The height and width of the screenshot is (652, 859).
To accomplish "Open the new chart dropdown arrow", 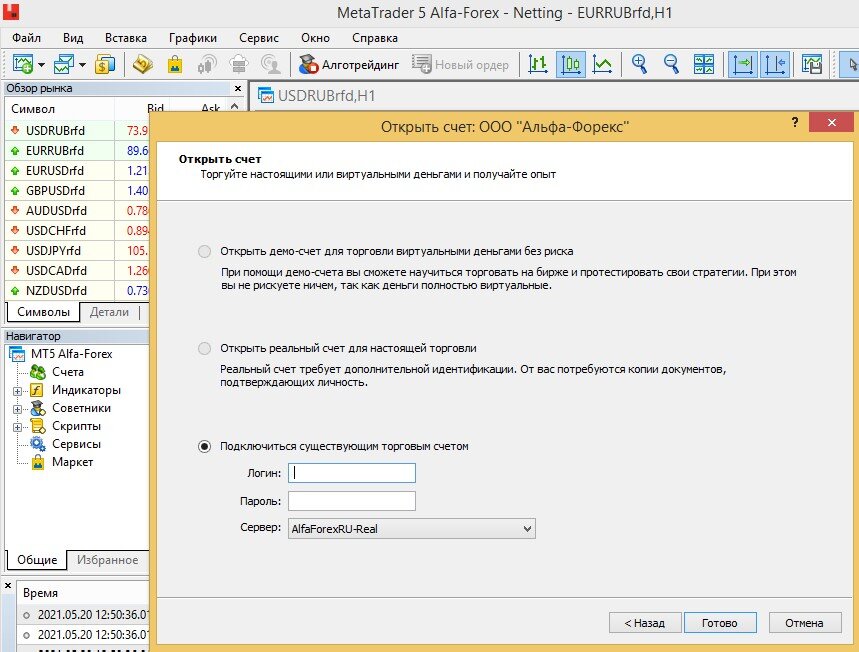I will click(x=42, y=65).
